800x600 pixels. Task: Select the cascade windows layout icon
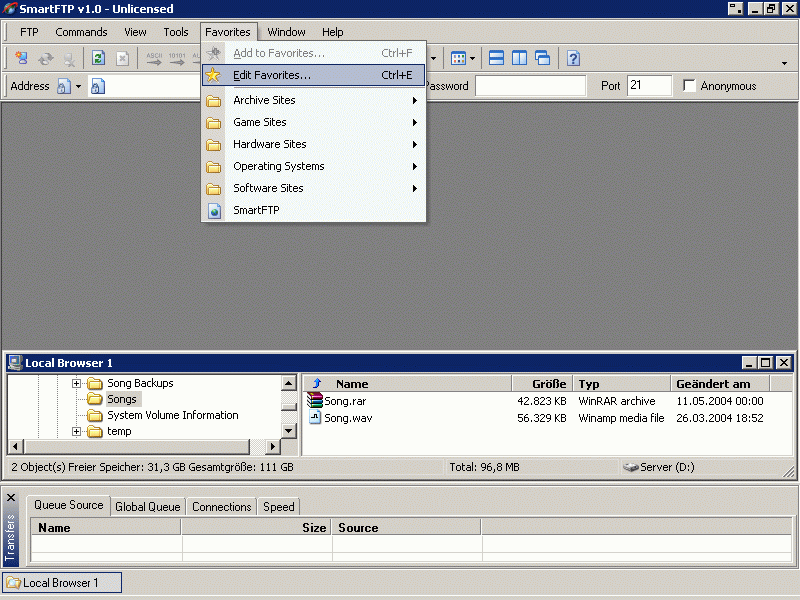point(542,59)
